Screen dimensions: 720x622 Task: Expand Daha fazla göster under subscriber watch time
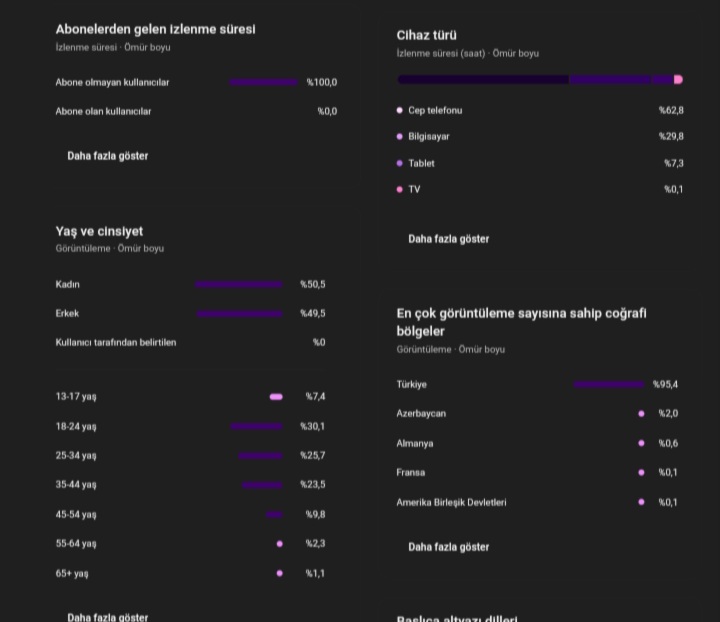(107, 156)
